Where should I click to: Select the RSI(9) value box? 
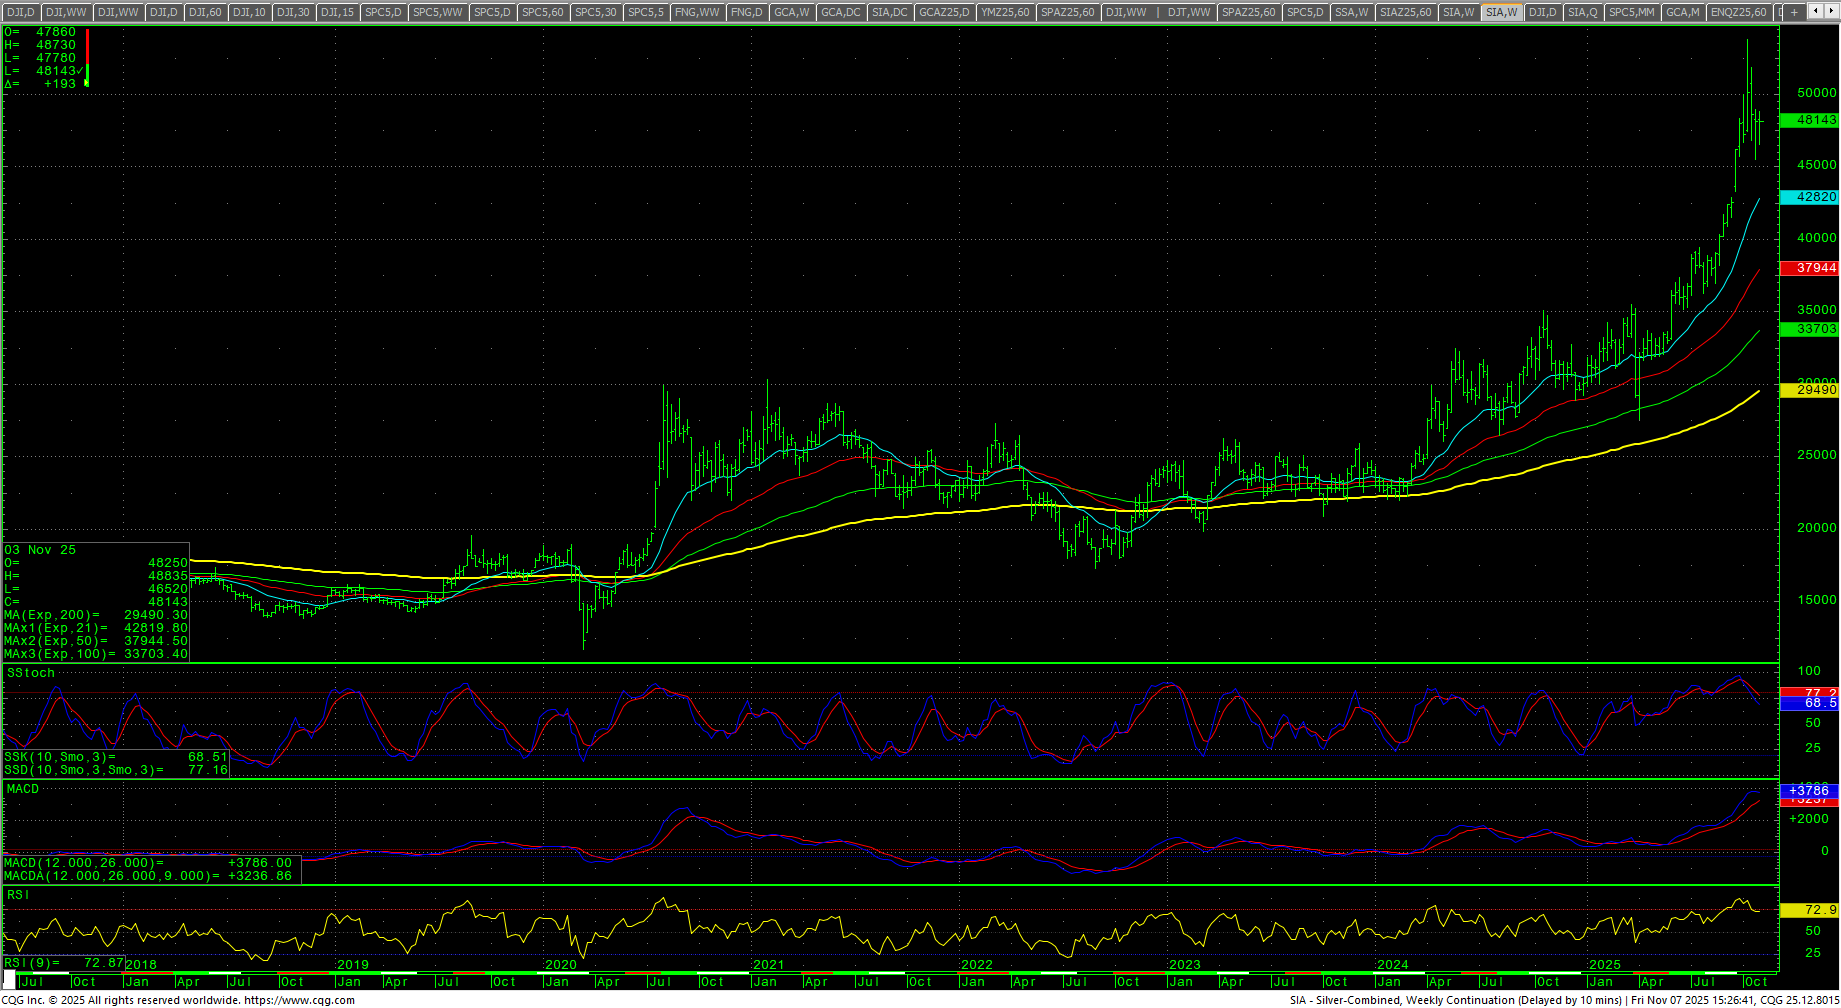(x=64, y=963)
